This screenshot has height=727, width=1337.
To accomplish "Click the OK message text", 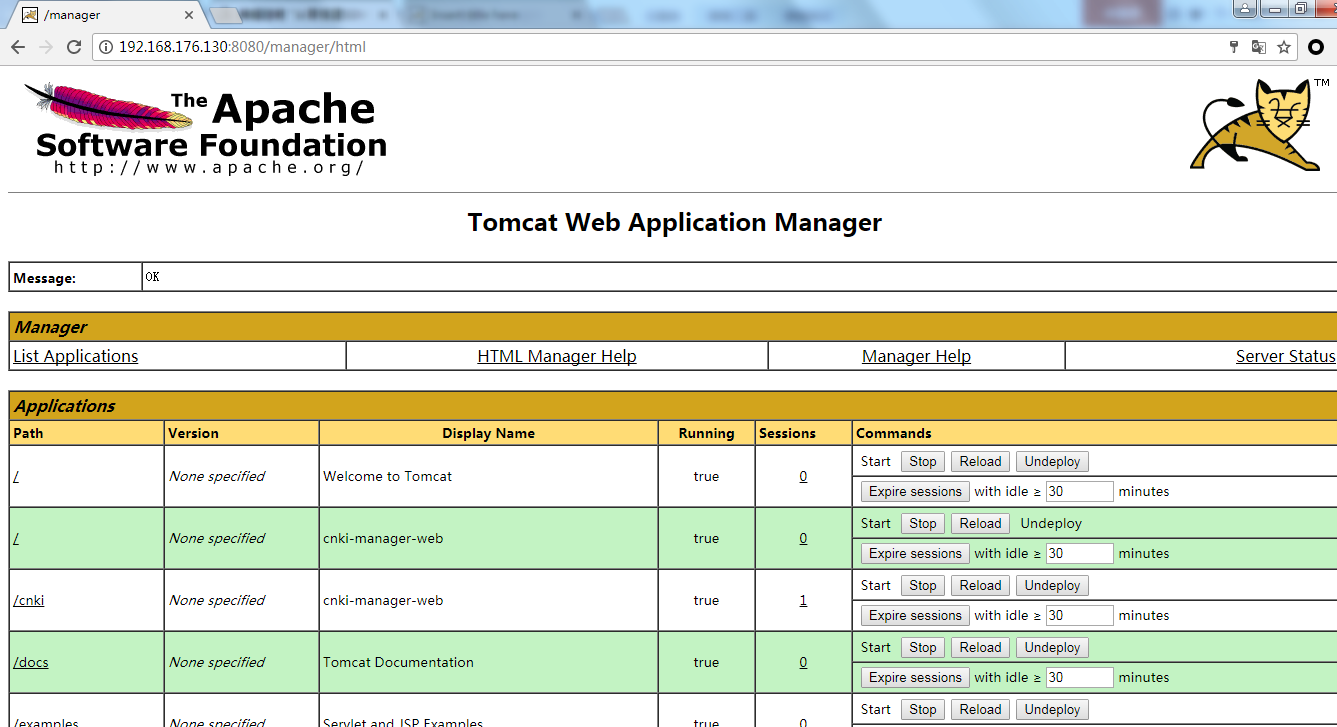I will pyautogui.click(x=152, y=277).
